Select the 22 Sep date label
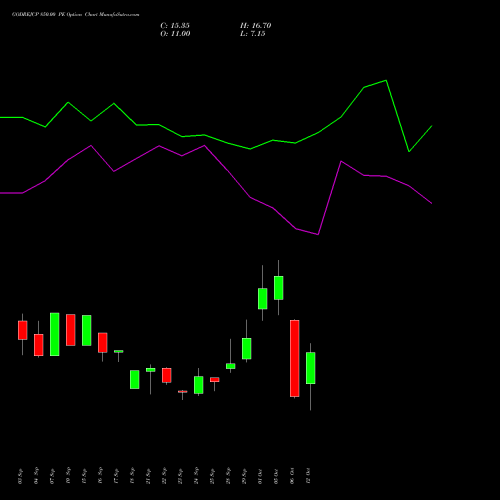This screenshot has height=500, width=500. (x=164, y=476)
